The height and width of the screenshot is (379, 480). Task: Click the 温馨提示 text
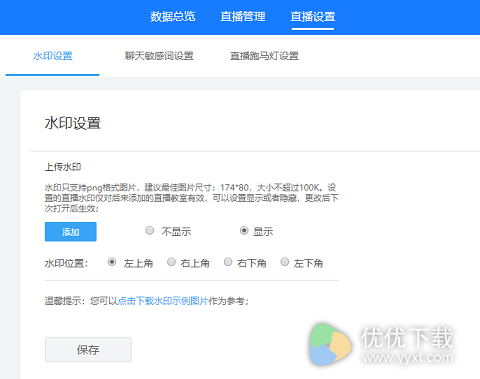pos(65,301)
